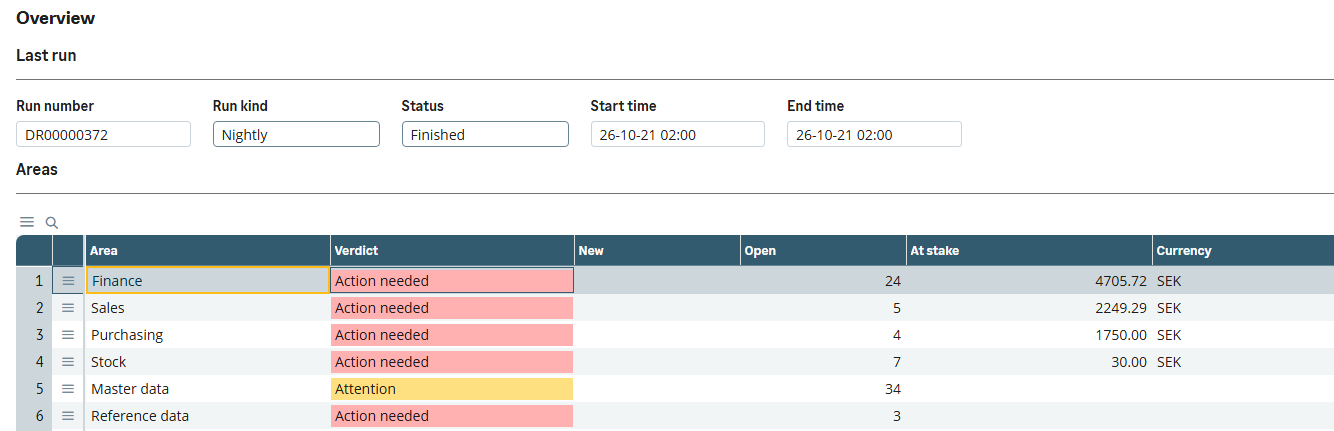This screenshot has width=1334, height=431.
Task: Click the select-all corner grid cell
Action: 34,251
